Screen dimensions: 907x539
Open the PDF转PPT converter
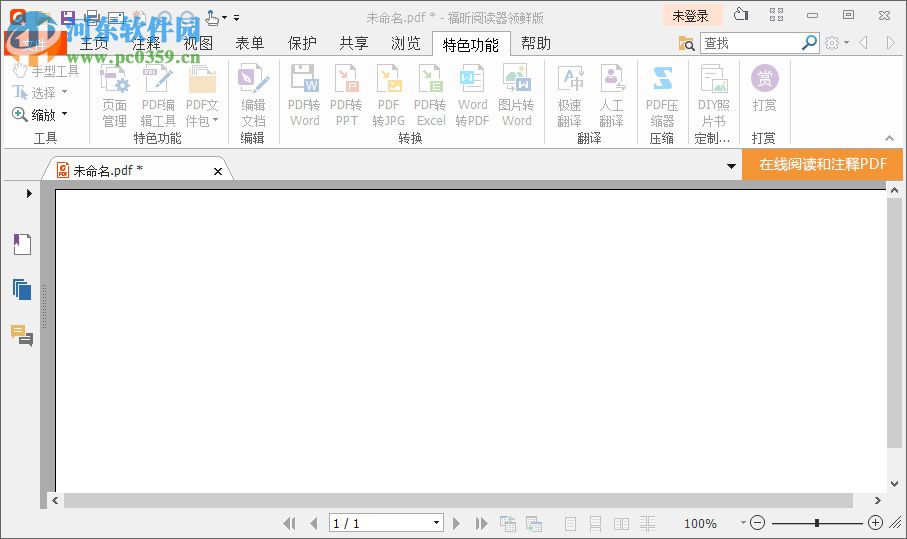(346, 95)
